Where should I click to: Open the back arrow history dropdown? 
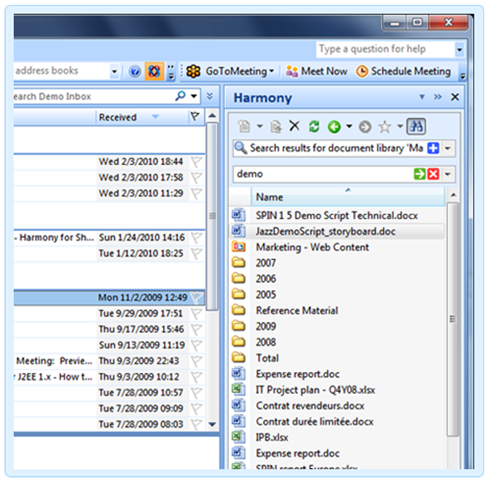(349, 126)
